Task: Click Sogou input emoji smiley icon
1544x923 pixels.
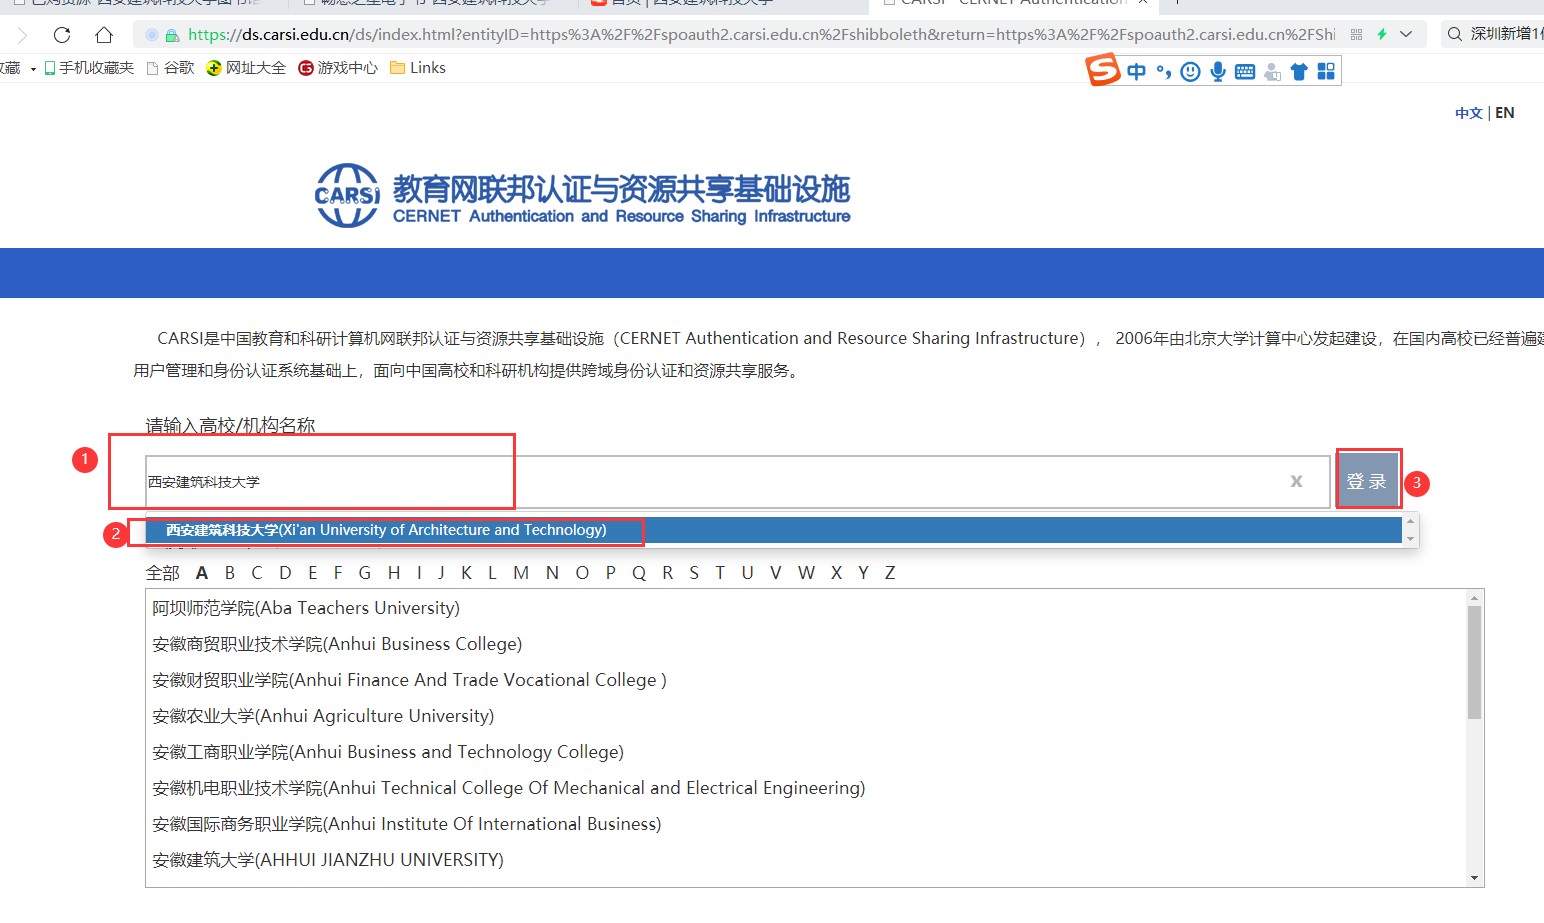Action: (x=1190, y=72)
